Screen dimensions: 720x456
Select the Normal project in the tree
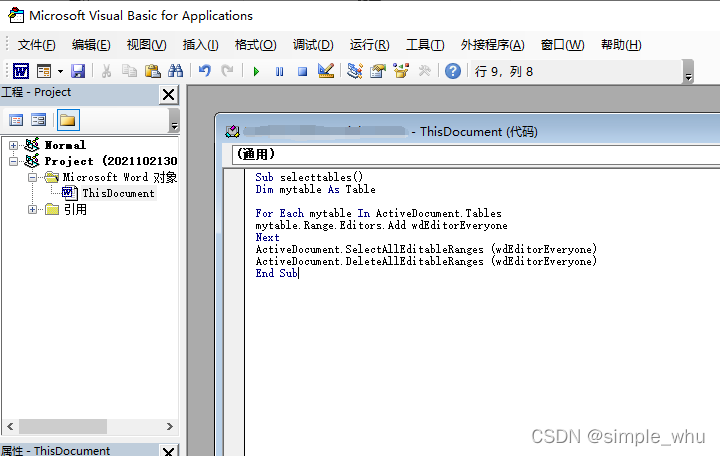coord(65,145)
